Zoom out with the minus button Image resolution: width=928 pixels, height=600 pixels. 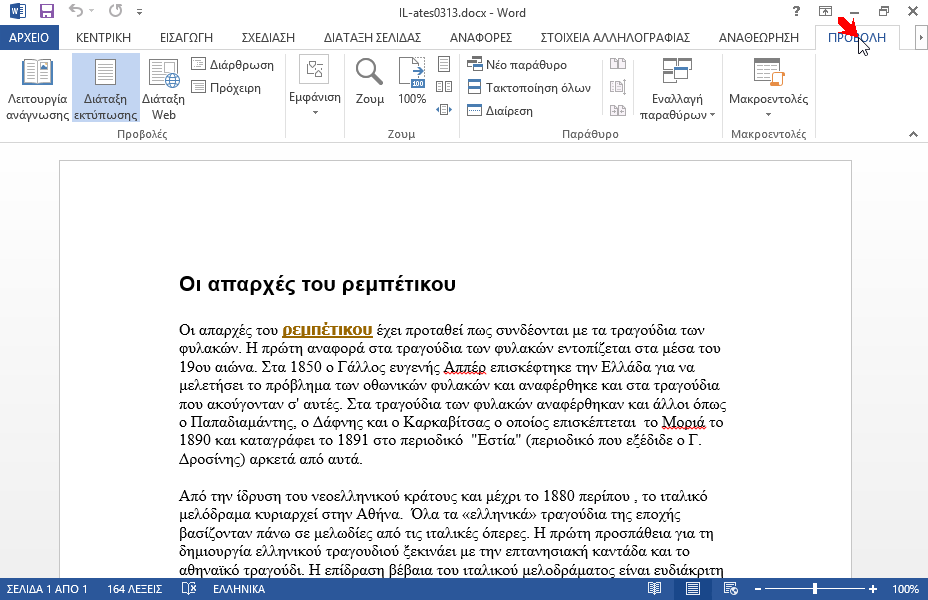coord(758,589)
